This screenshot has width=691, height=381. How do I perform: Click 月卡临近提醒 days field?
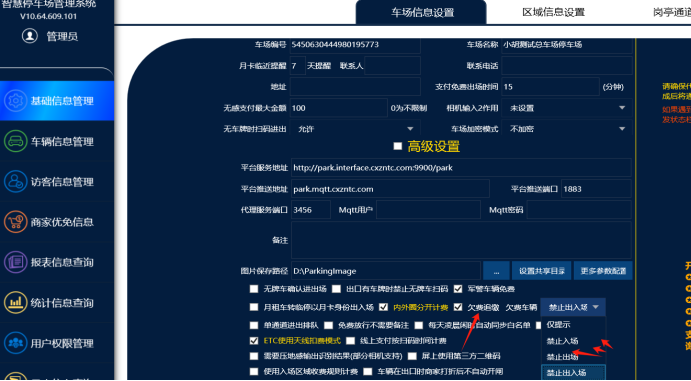pos(297,66)
